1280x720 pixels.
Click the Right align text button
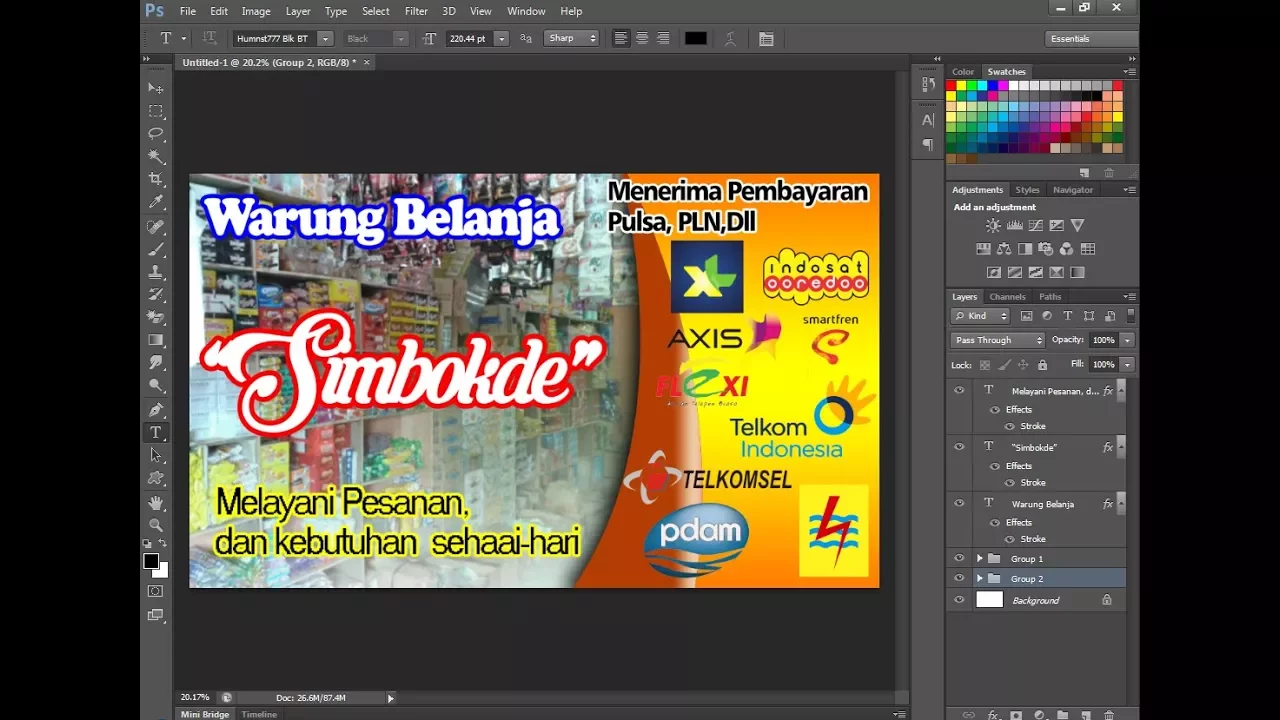663,38
